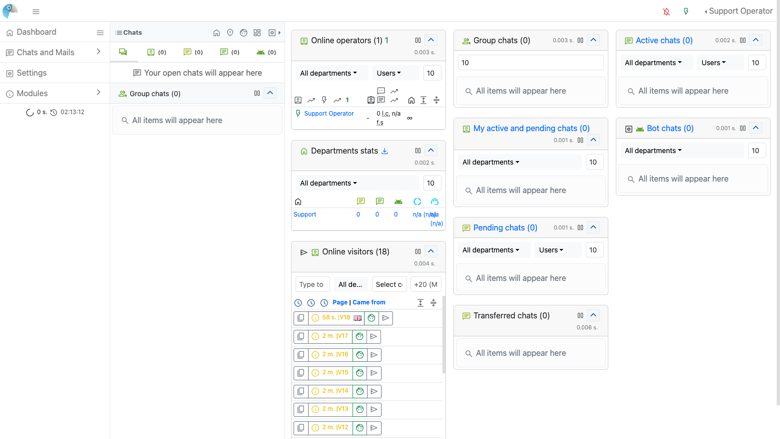Toggle operator online status icon in top bar

[x=686, y=11]
